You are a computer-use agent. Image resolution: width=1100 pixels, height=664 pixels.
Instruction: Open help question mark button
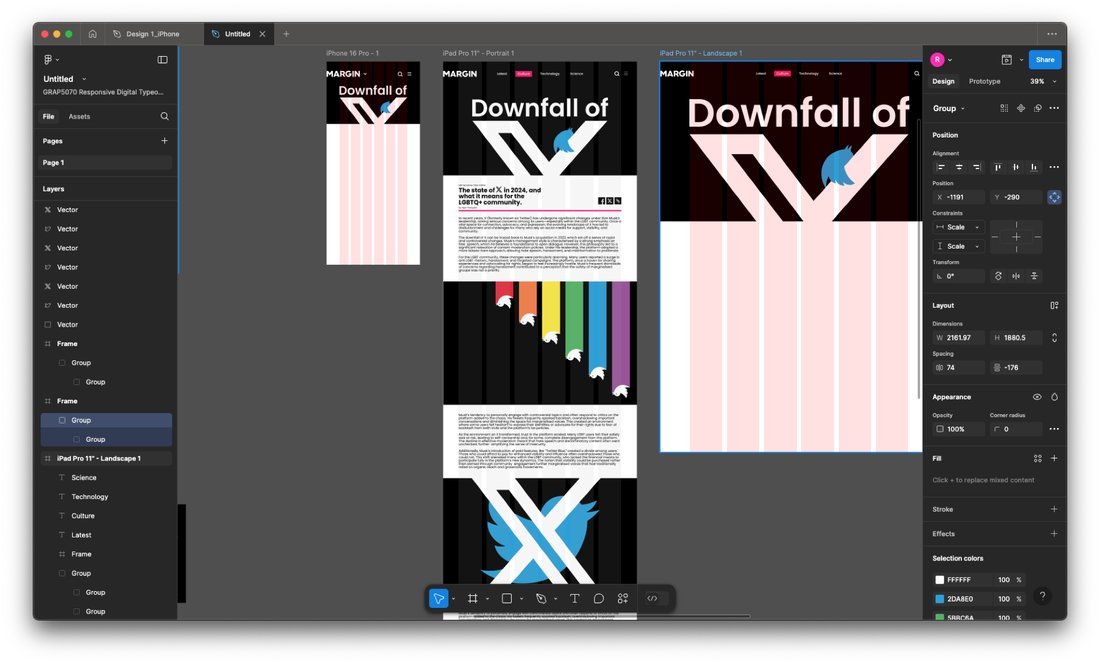click(x=1042, y=596)
